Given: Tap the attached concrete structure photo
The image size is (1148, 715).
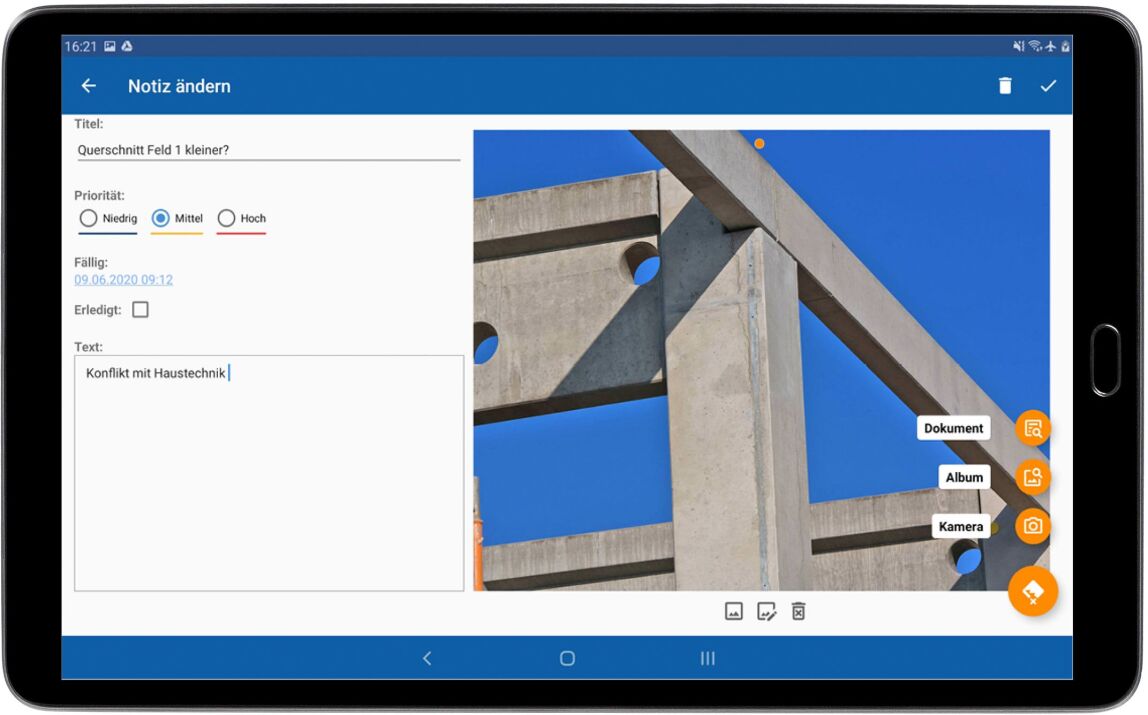Looking at the screenshot, I should [761, 360].
